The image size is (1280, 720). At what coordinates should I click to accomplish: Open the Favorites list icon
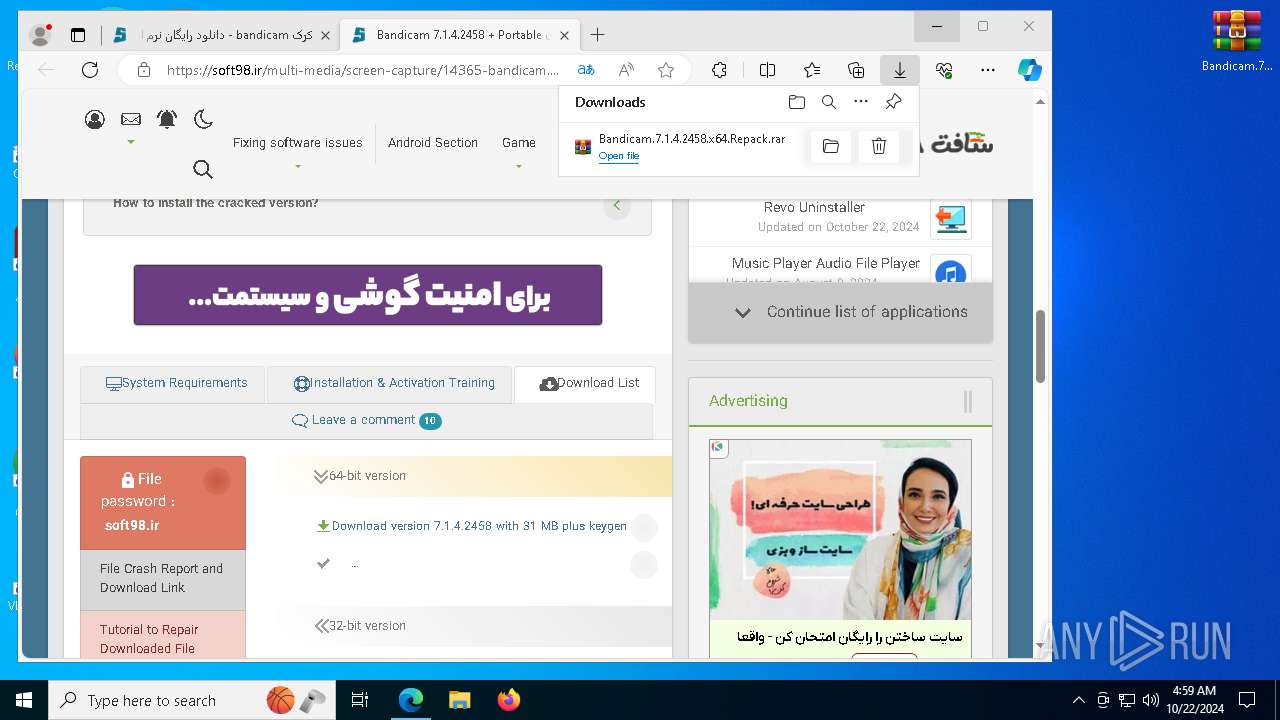click(x=812, y=70)
